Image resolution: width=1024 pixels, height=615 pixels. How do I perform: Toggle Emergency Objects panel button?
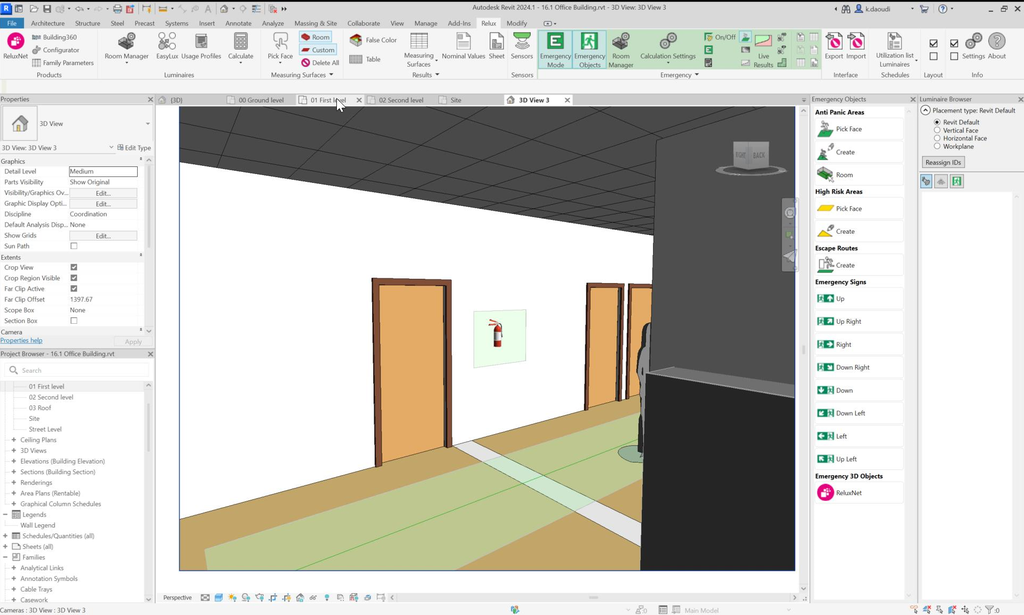(x=589, y=50)
